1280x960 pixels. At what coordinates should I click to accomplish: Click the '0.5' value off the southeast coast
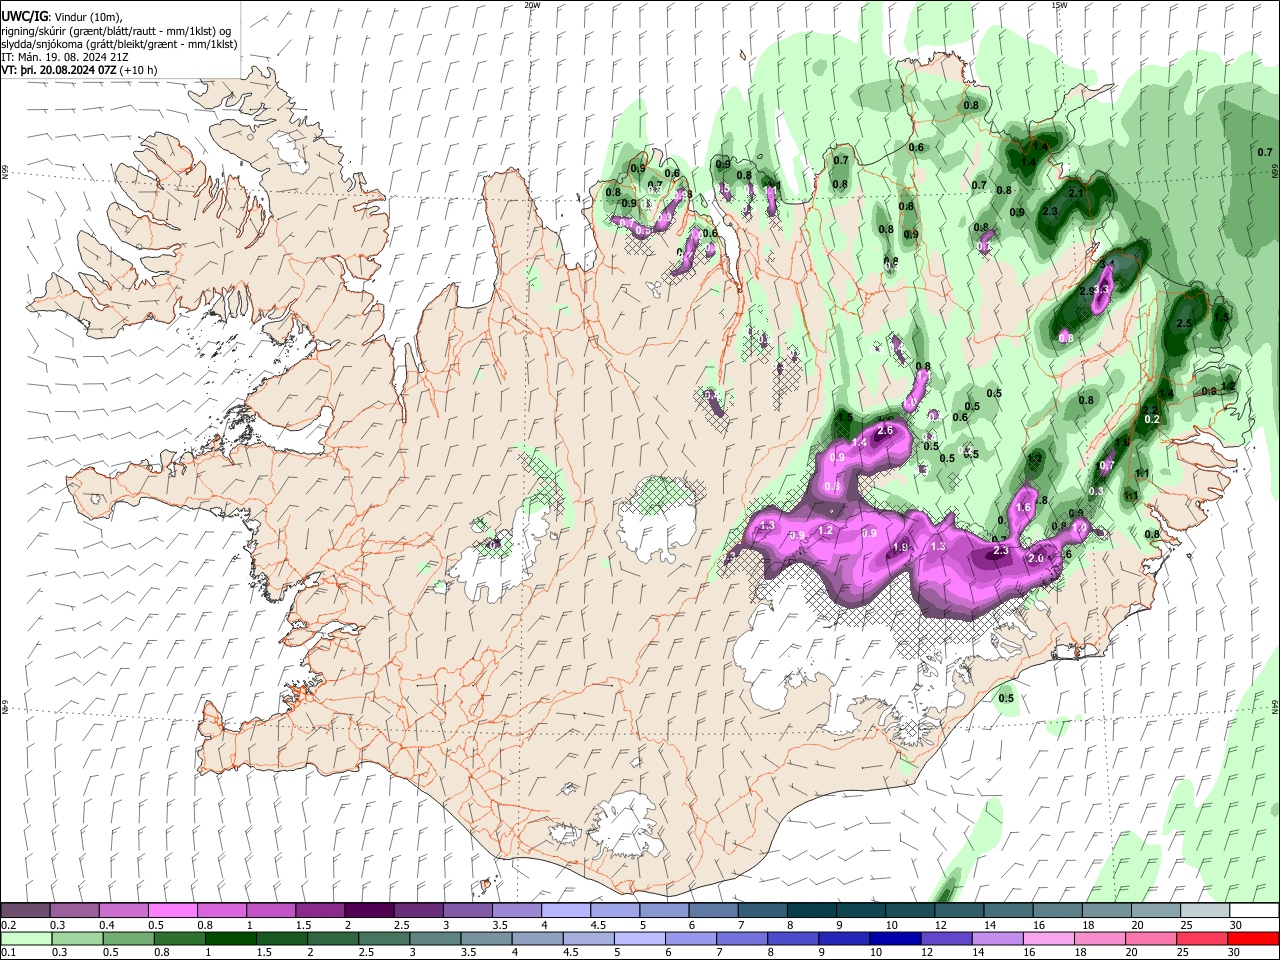coord(1006,699)
